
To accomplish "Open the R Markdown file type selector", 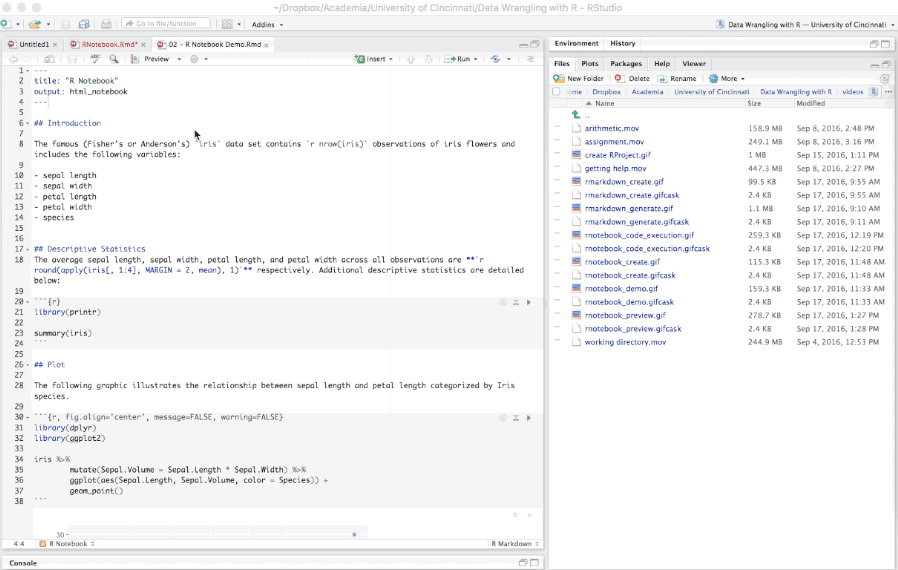I will coord(514,544).
